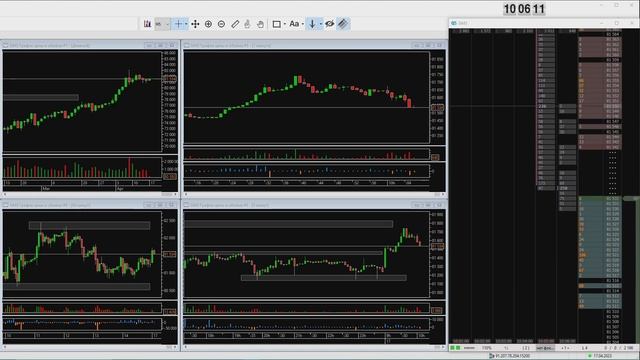
Task: Click the green connection status icon
Action: click(589, 356)
